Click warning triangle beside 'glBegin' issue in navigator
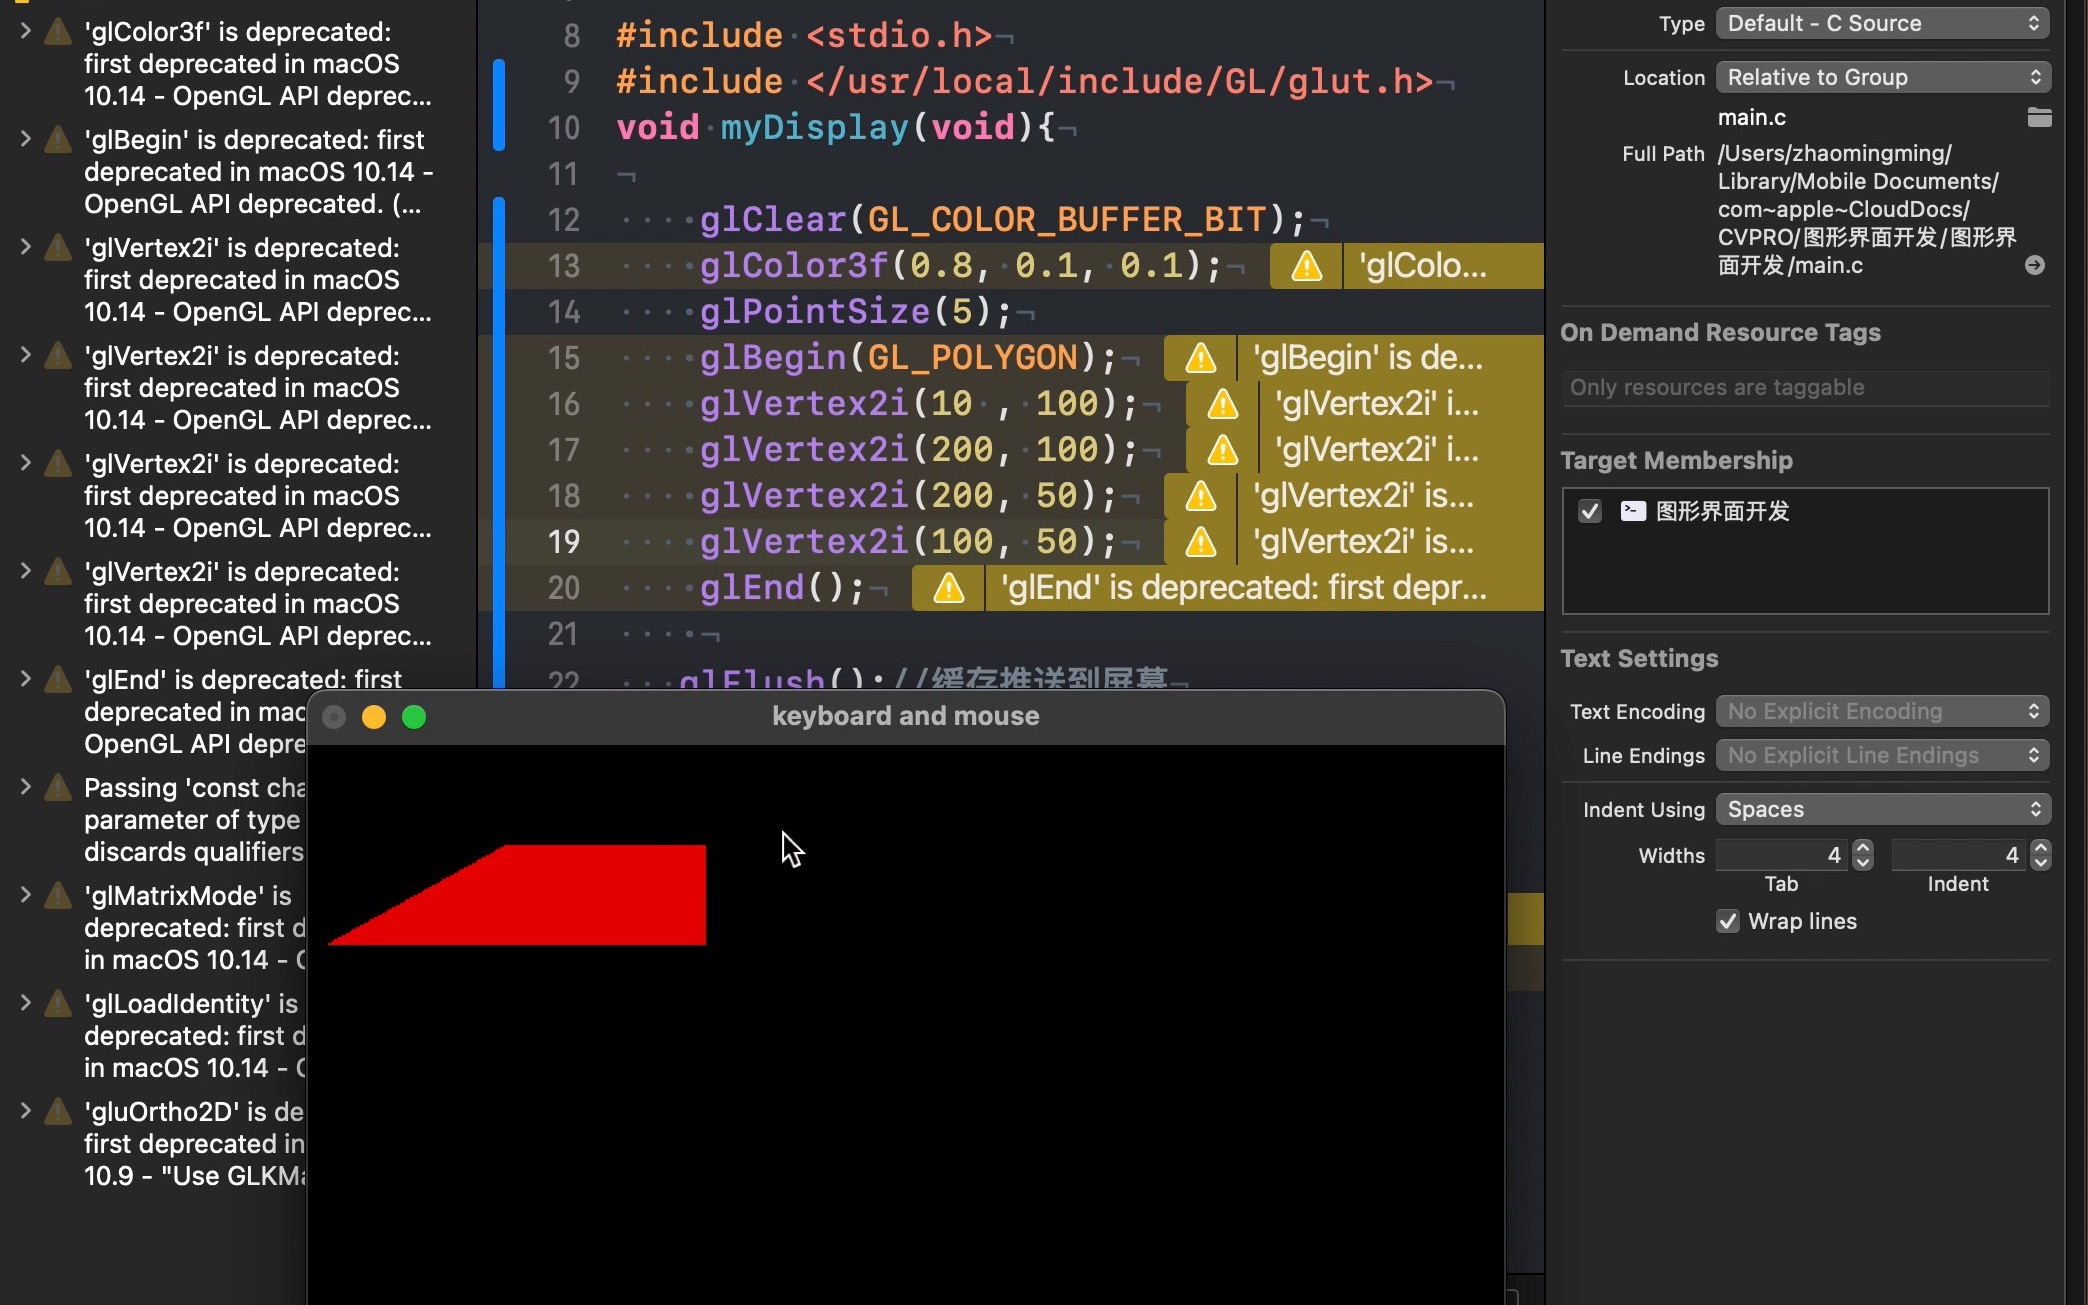The width and height of the screenshot is (2088, 1305). (58, 140)
